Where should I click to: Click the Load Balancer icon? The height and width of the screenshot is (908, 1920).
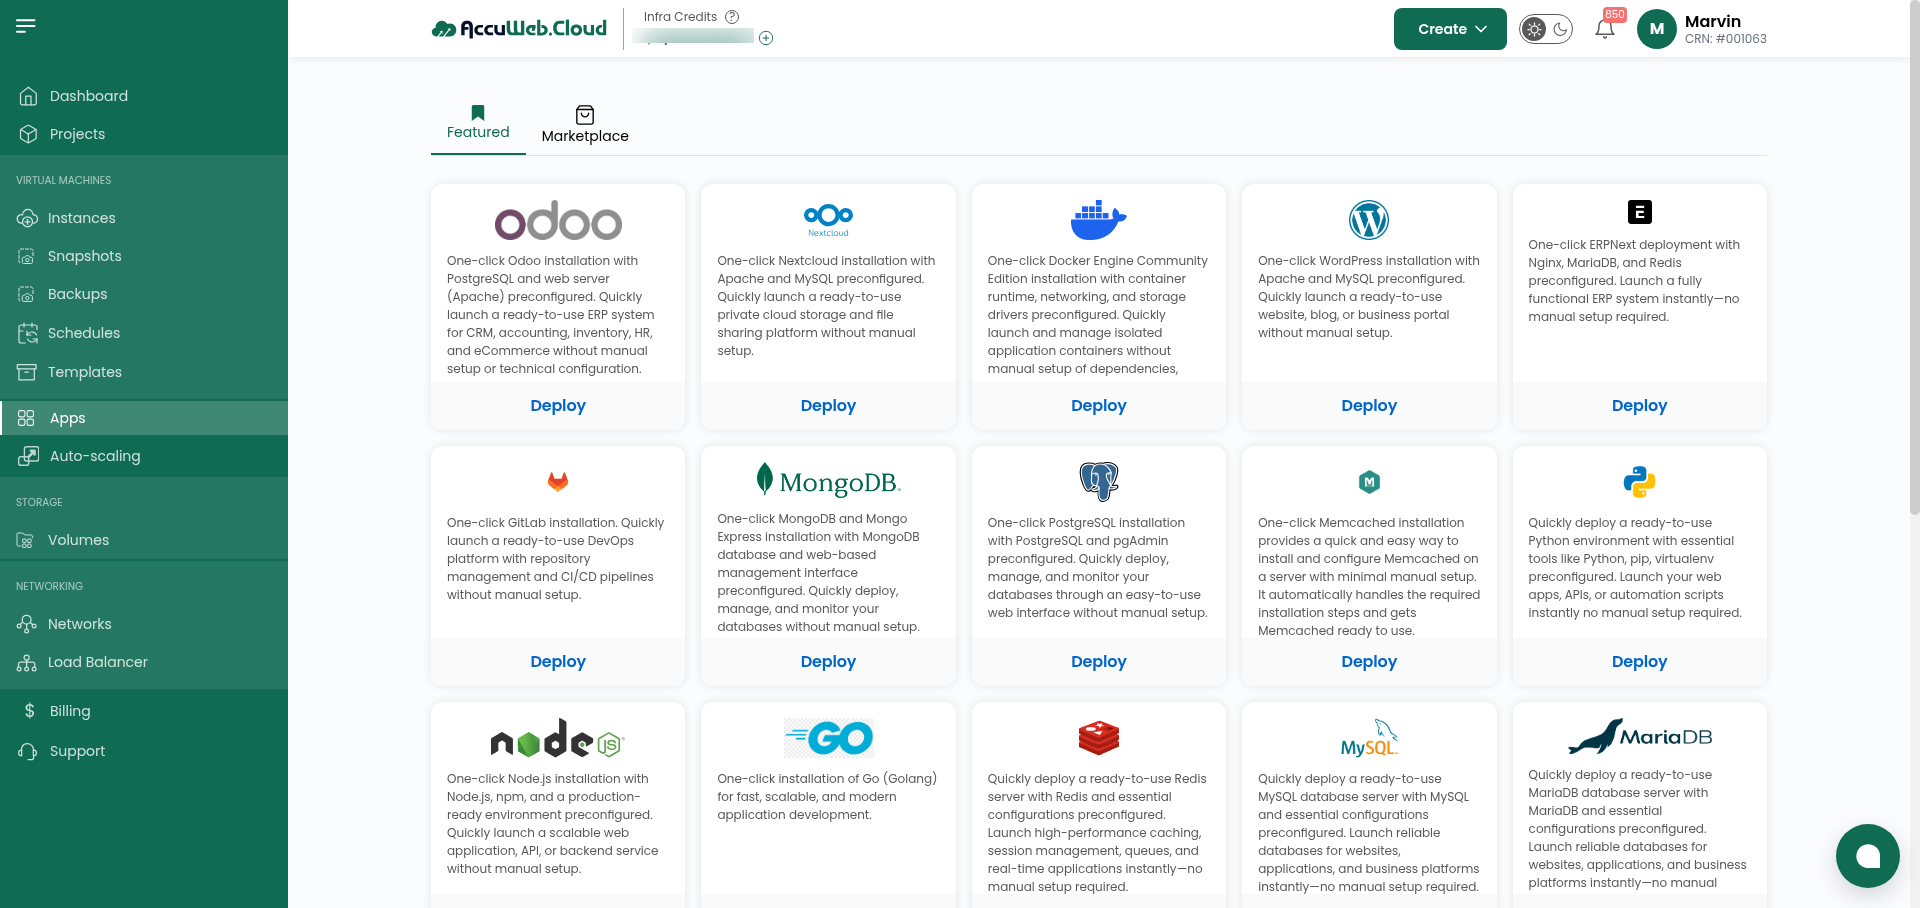pyautogui.click(x=27, y=662)
